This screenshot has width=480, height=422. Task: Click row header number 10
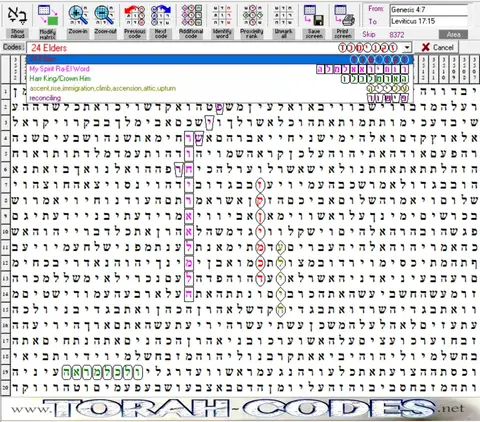pos(6,231)
